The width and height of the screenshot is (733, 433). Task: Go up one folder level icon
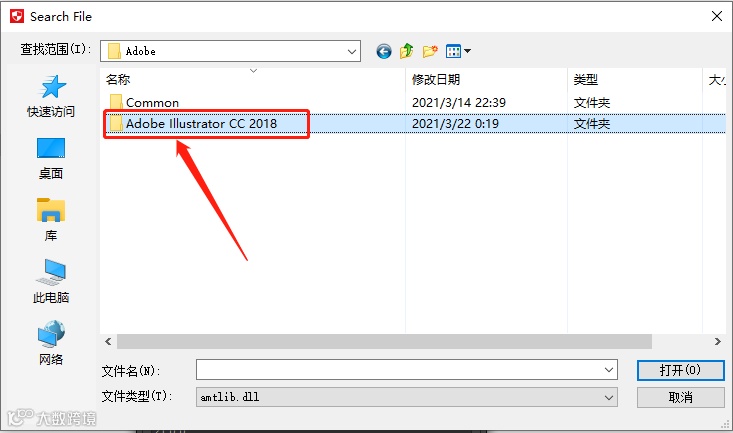pos(407,51)
